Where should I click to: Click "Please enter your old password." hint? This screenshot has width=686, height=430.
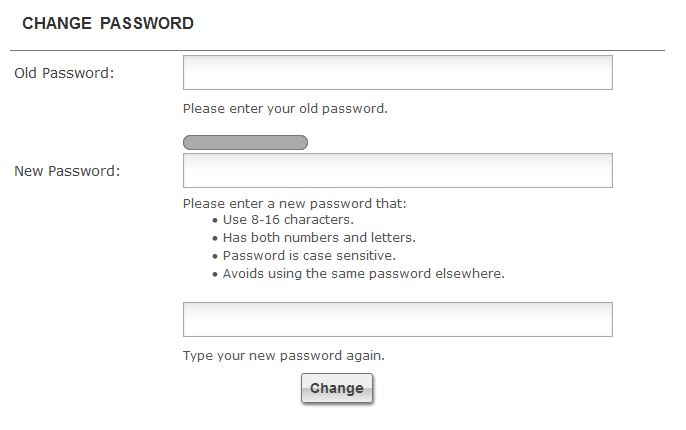pos(285,108)
